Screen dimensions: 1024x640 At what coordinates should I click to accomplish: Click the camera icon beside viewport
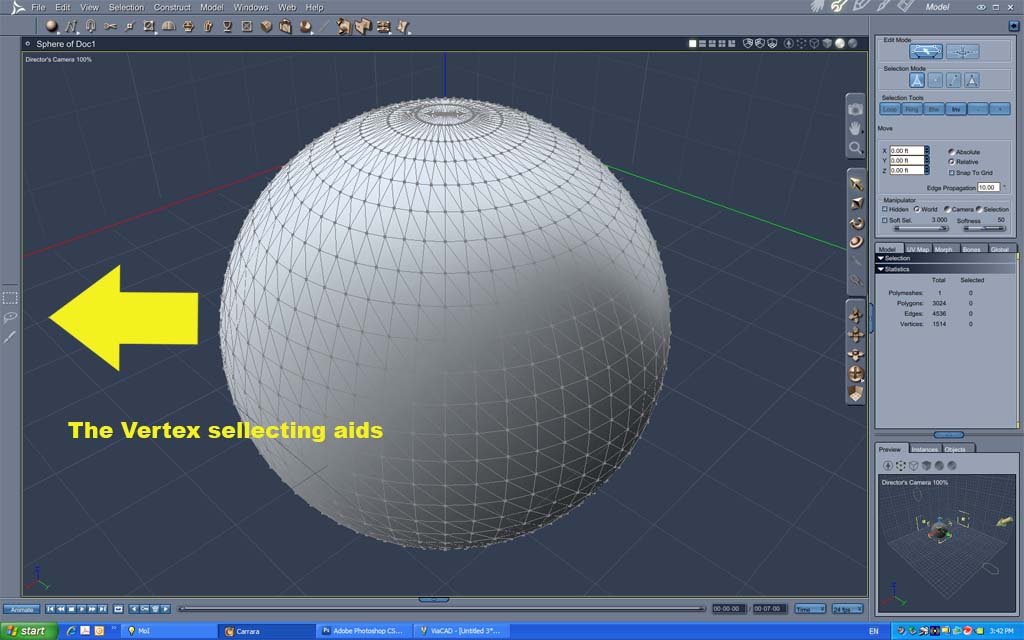coord(855,109)
